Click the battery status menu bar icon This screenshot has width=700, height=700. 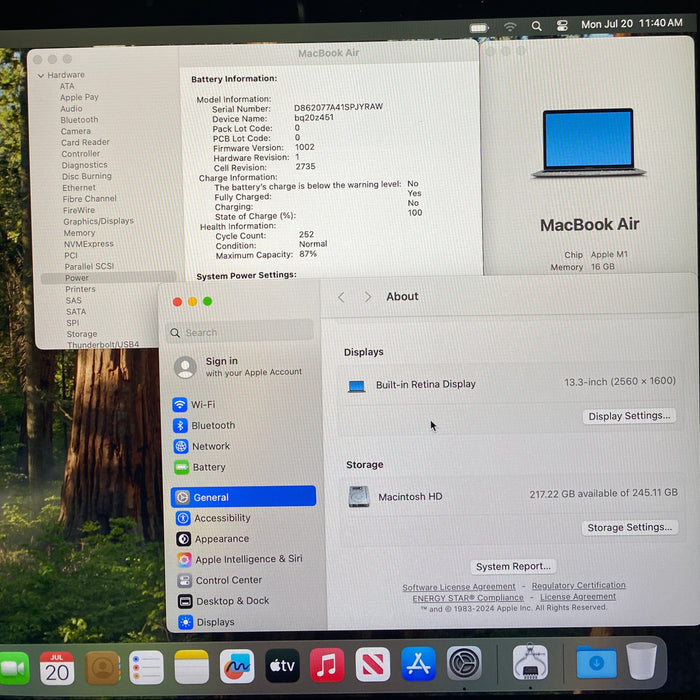(479, 28)
